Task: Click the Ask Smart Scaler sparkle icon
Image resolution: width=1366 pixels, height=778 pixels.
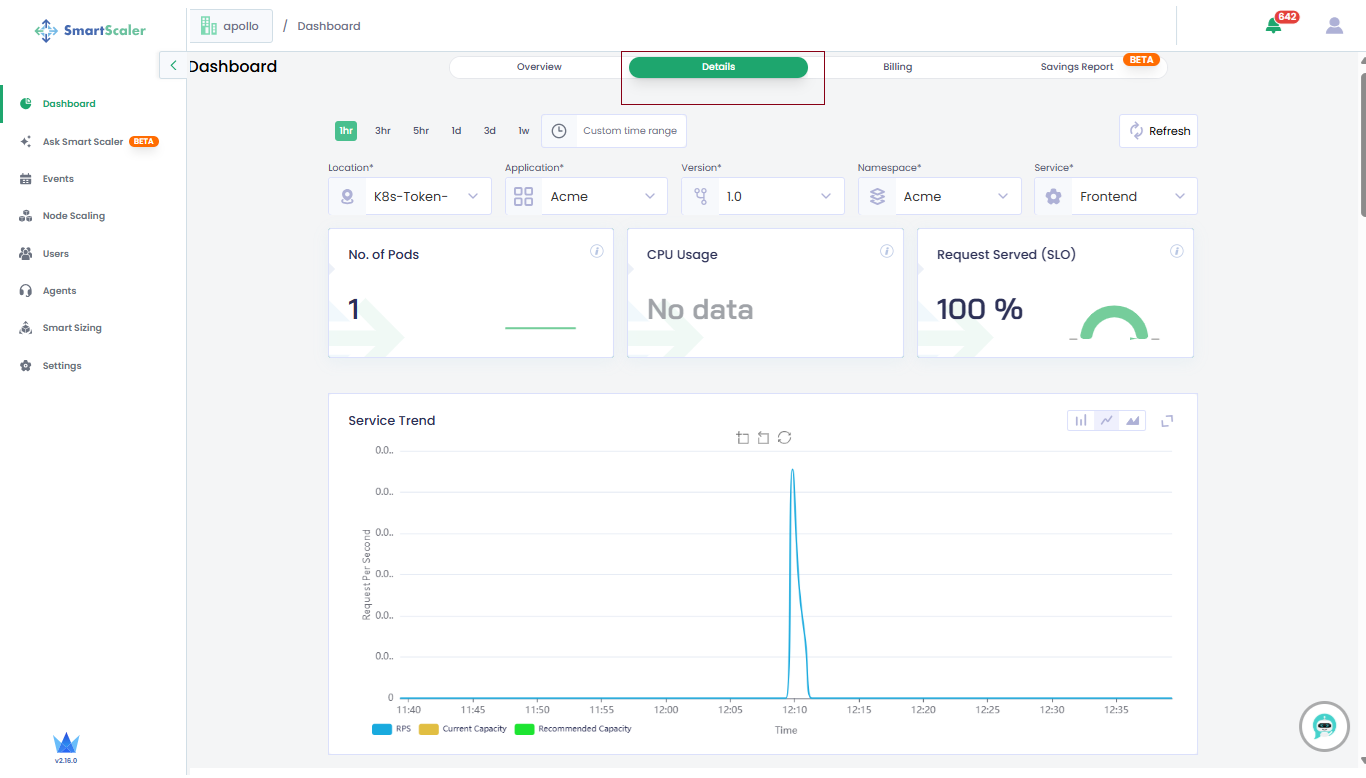Action: [x=26, y=142]
